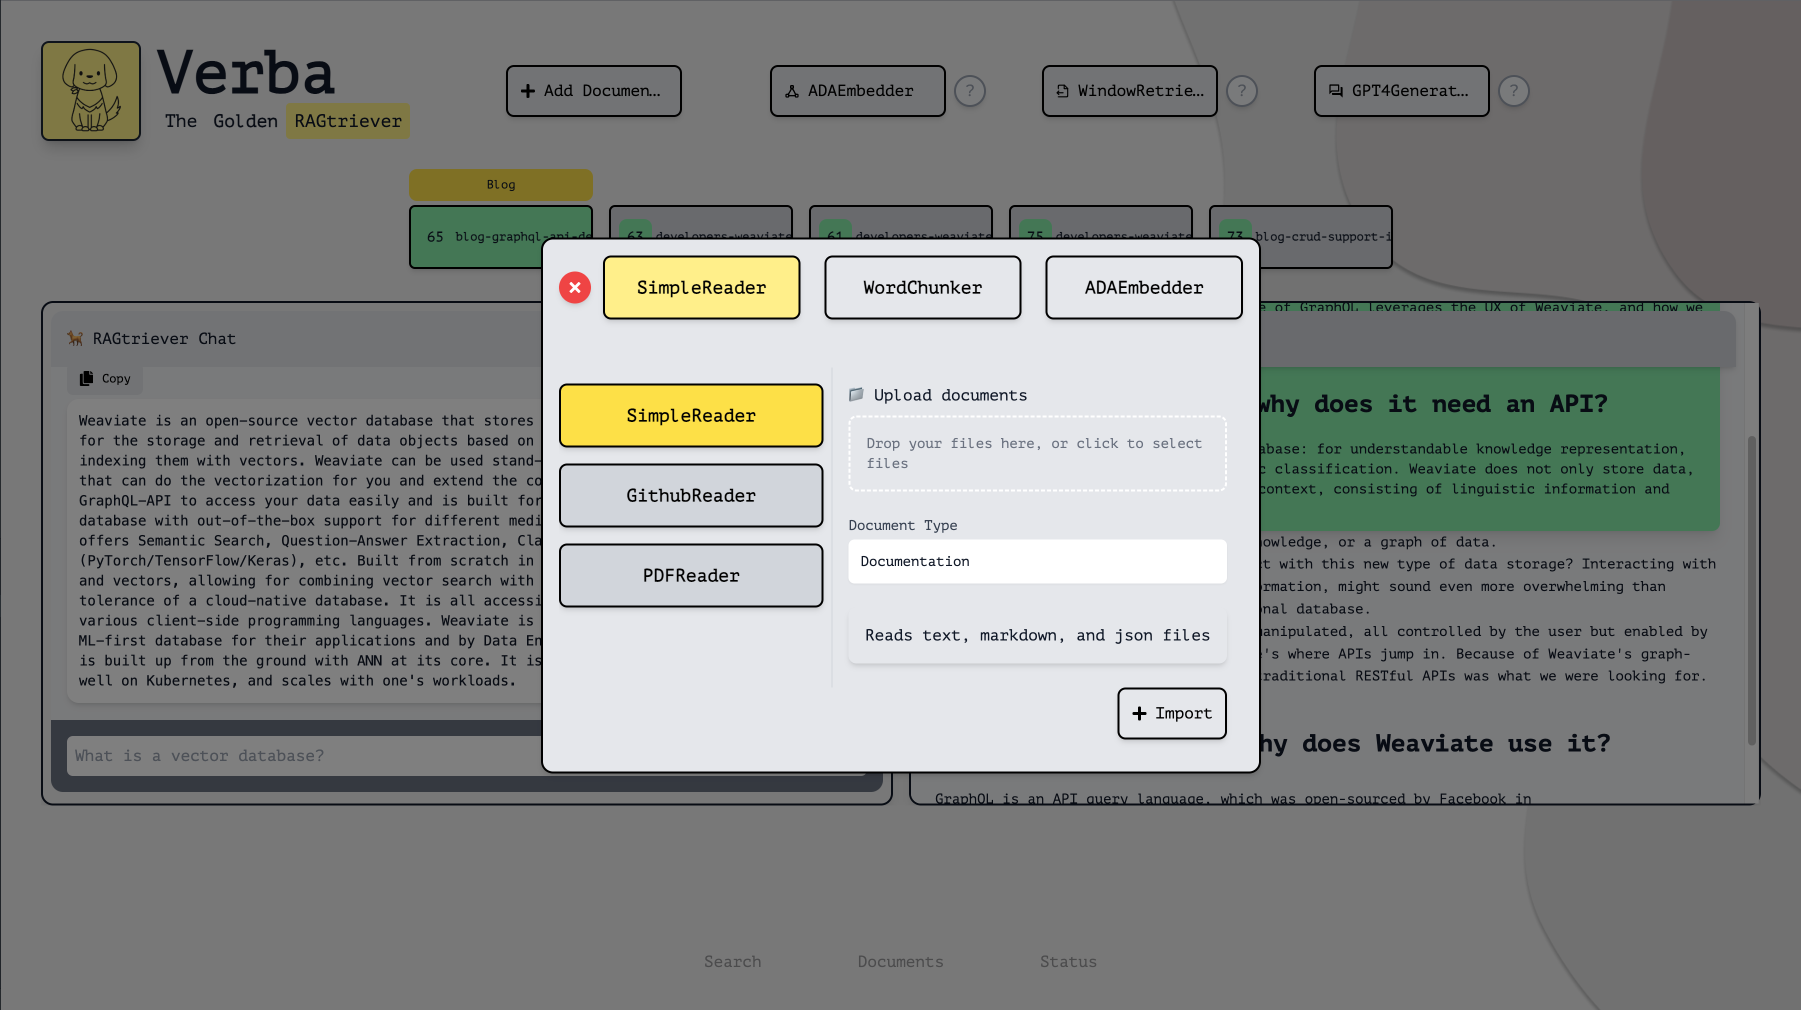Select the SimpleReader step tab in the dialog
This screenshot has height=1010, width=1801.
(701, 288)
